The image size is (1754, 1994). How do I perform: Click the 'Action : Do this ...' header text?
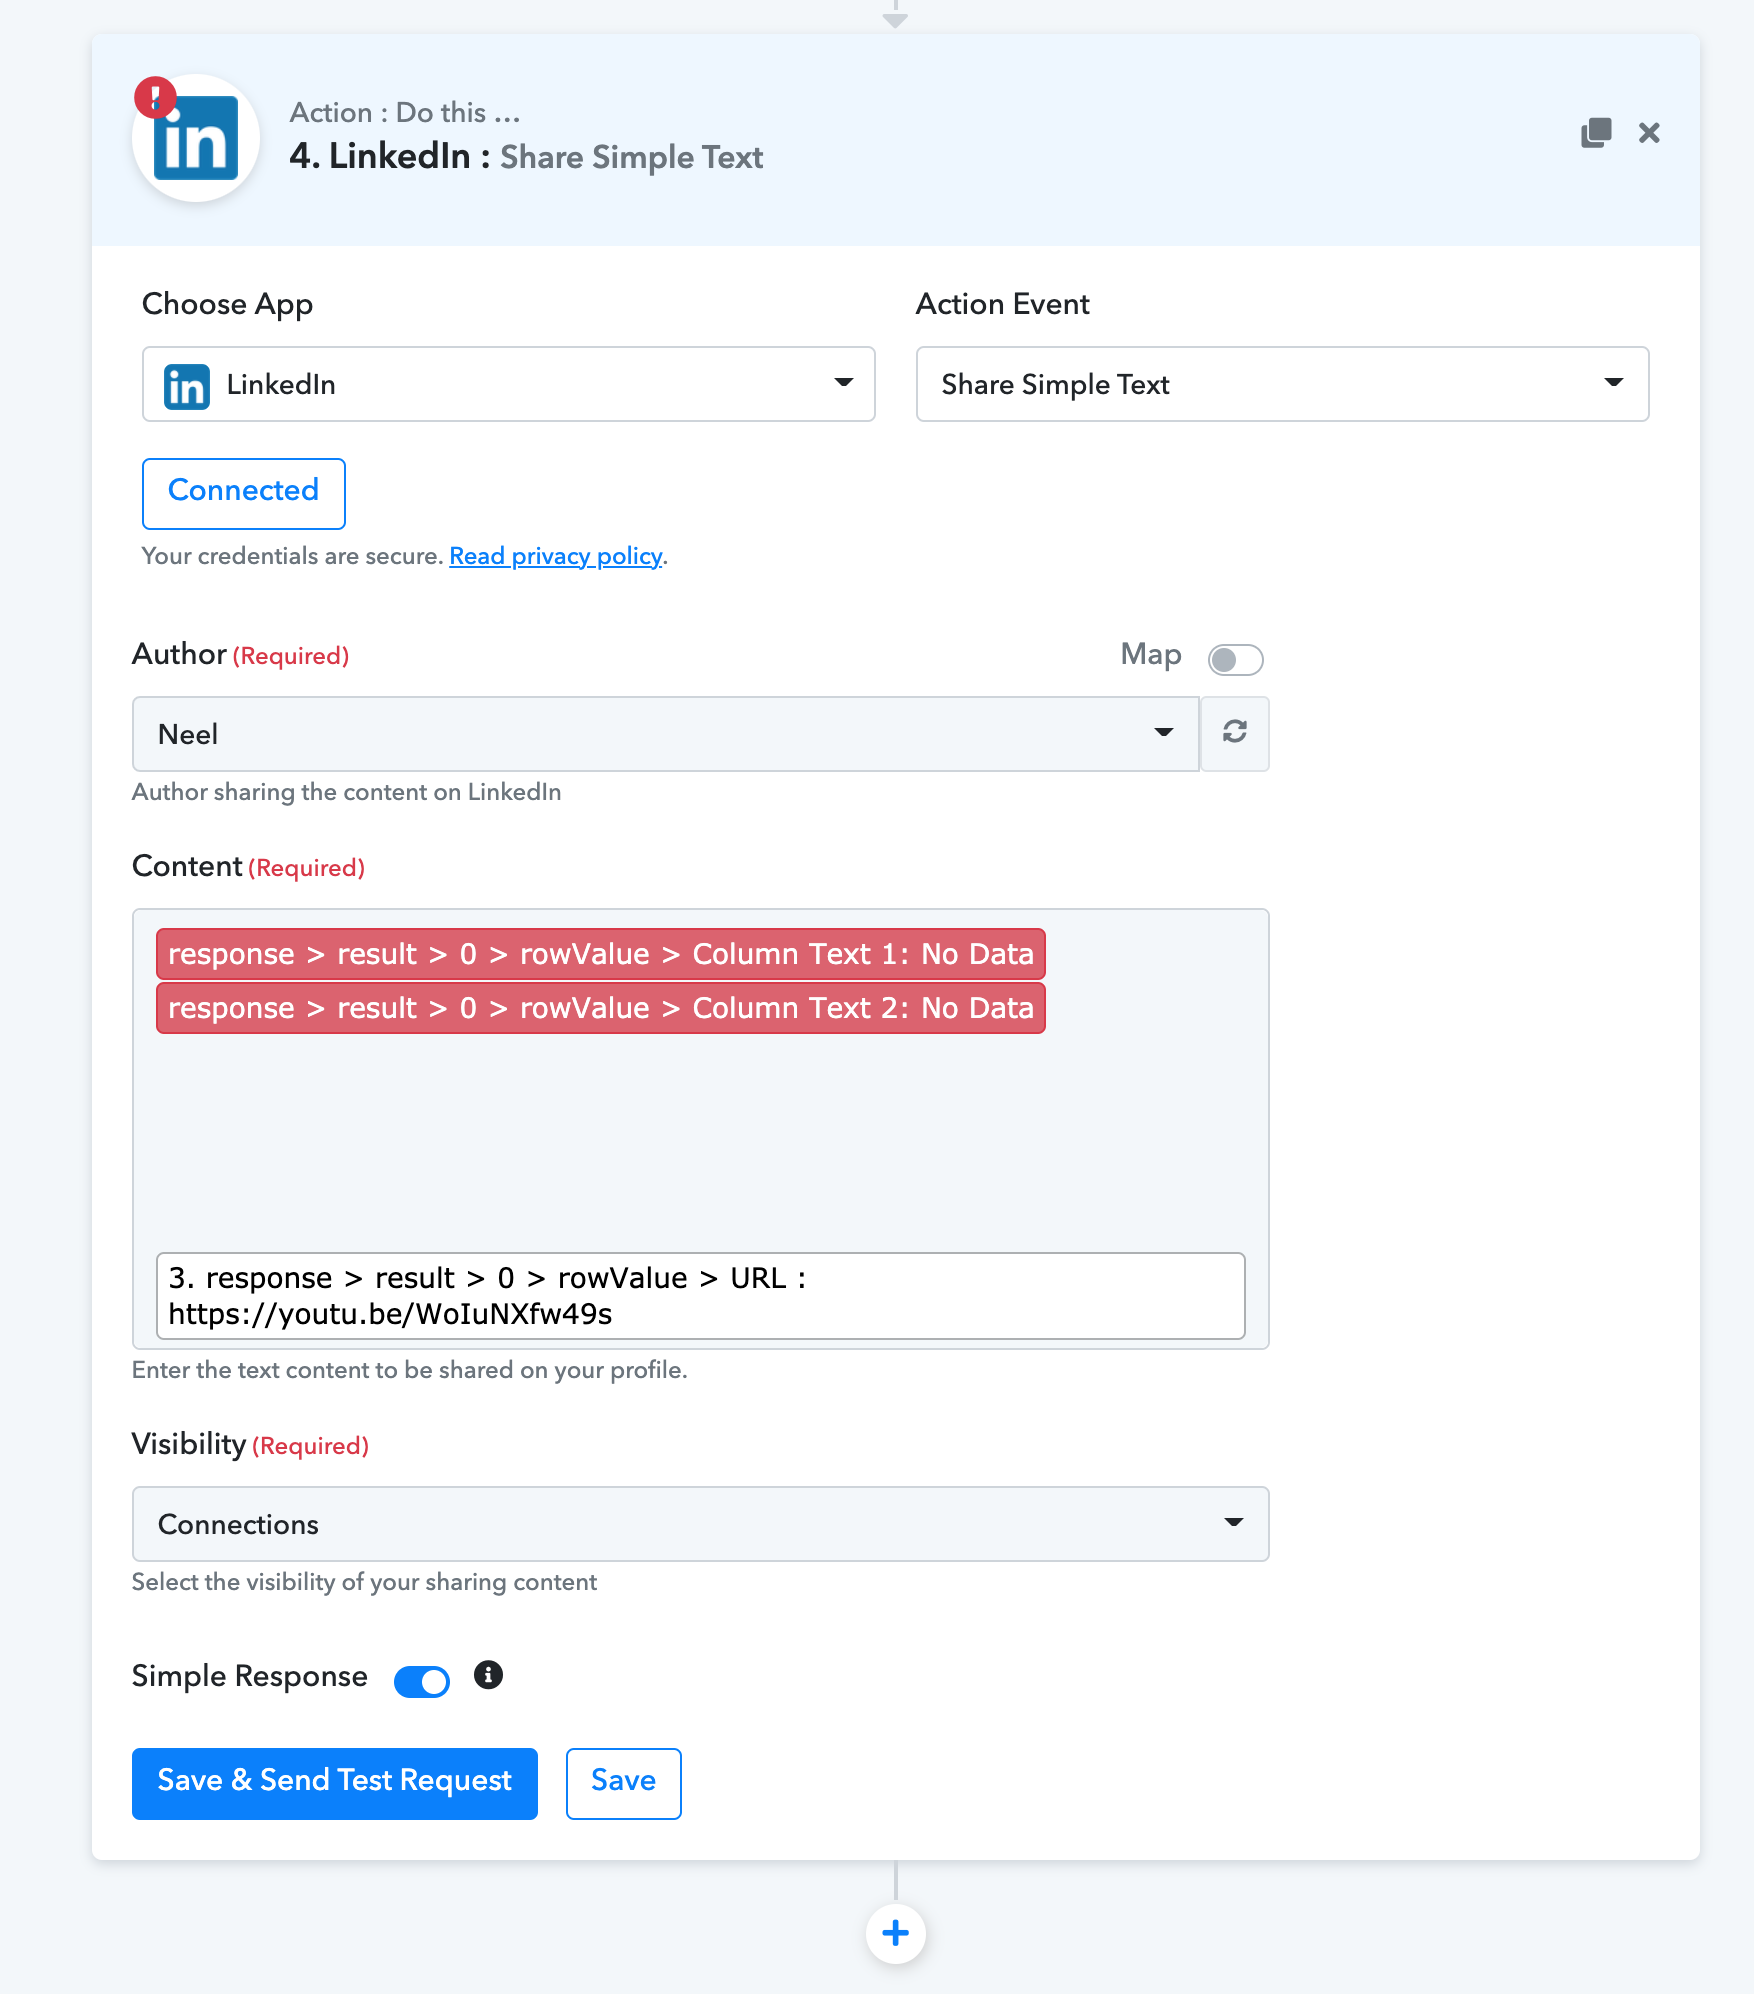coord(405,113)
